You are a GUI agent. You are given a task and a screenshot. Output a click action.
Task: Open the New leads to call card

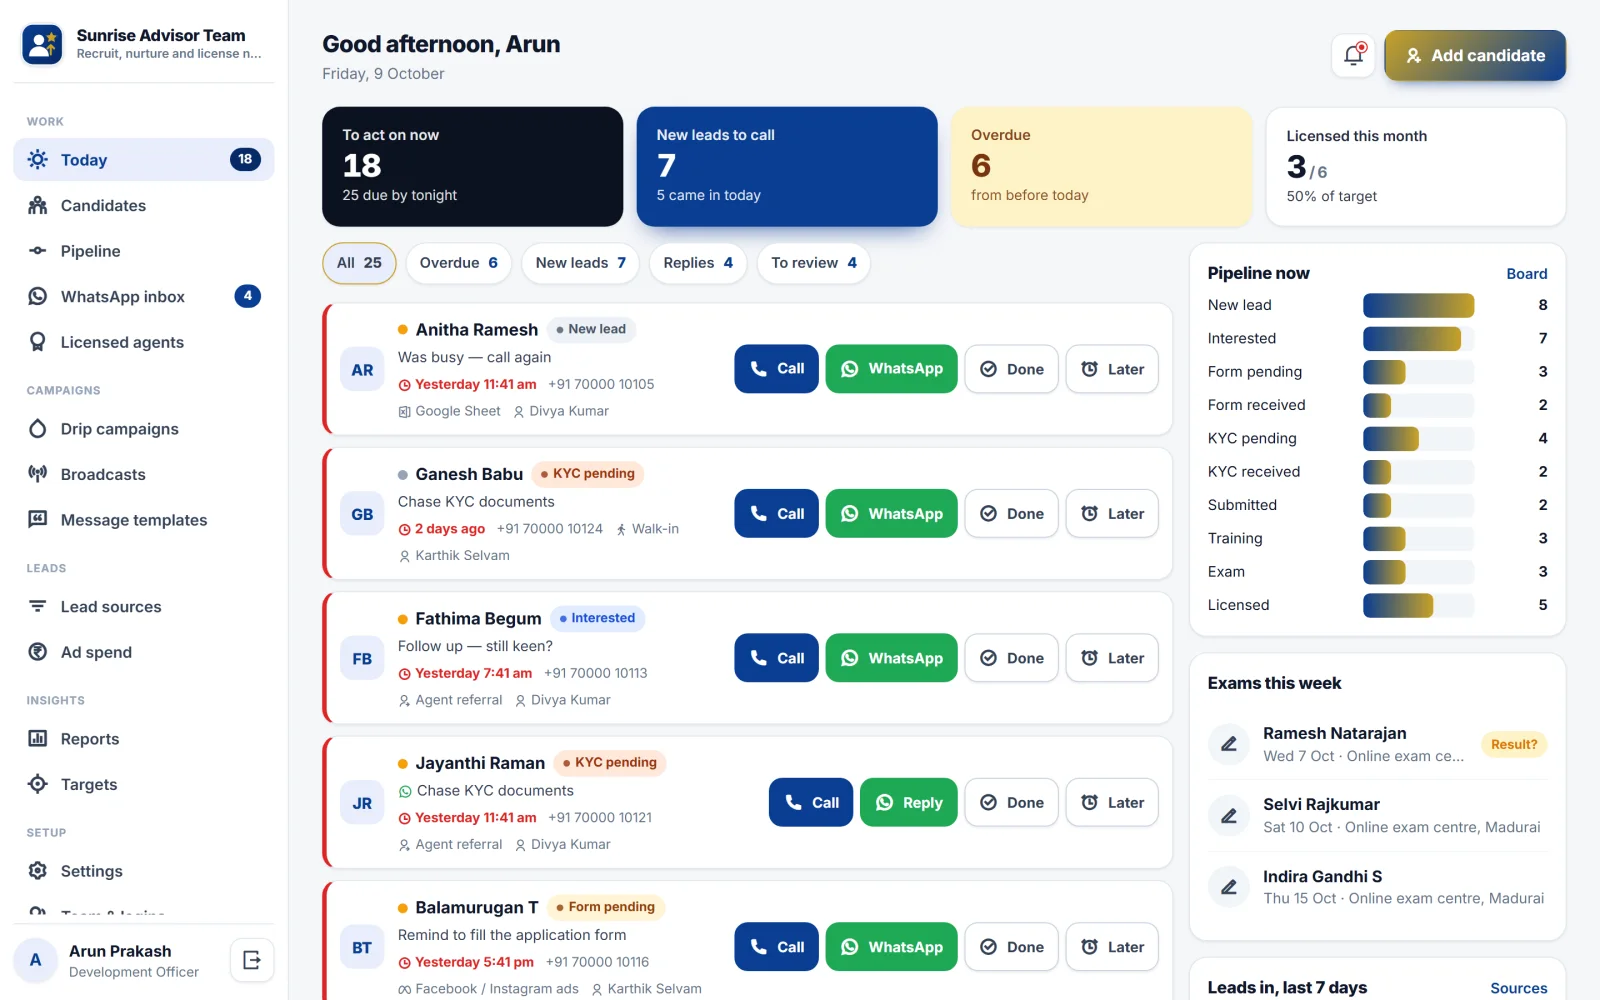(787, 167)
